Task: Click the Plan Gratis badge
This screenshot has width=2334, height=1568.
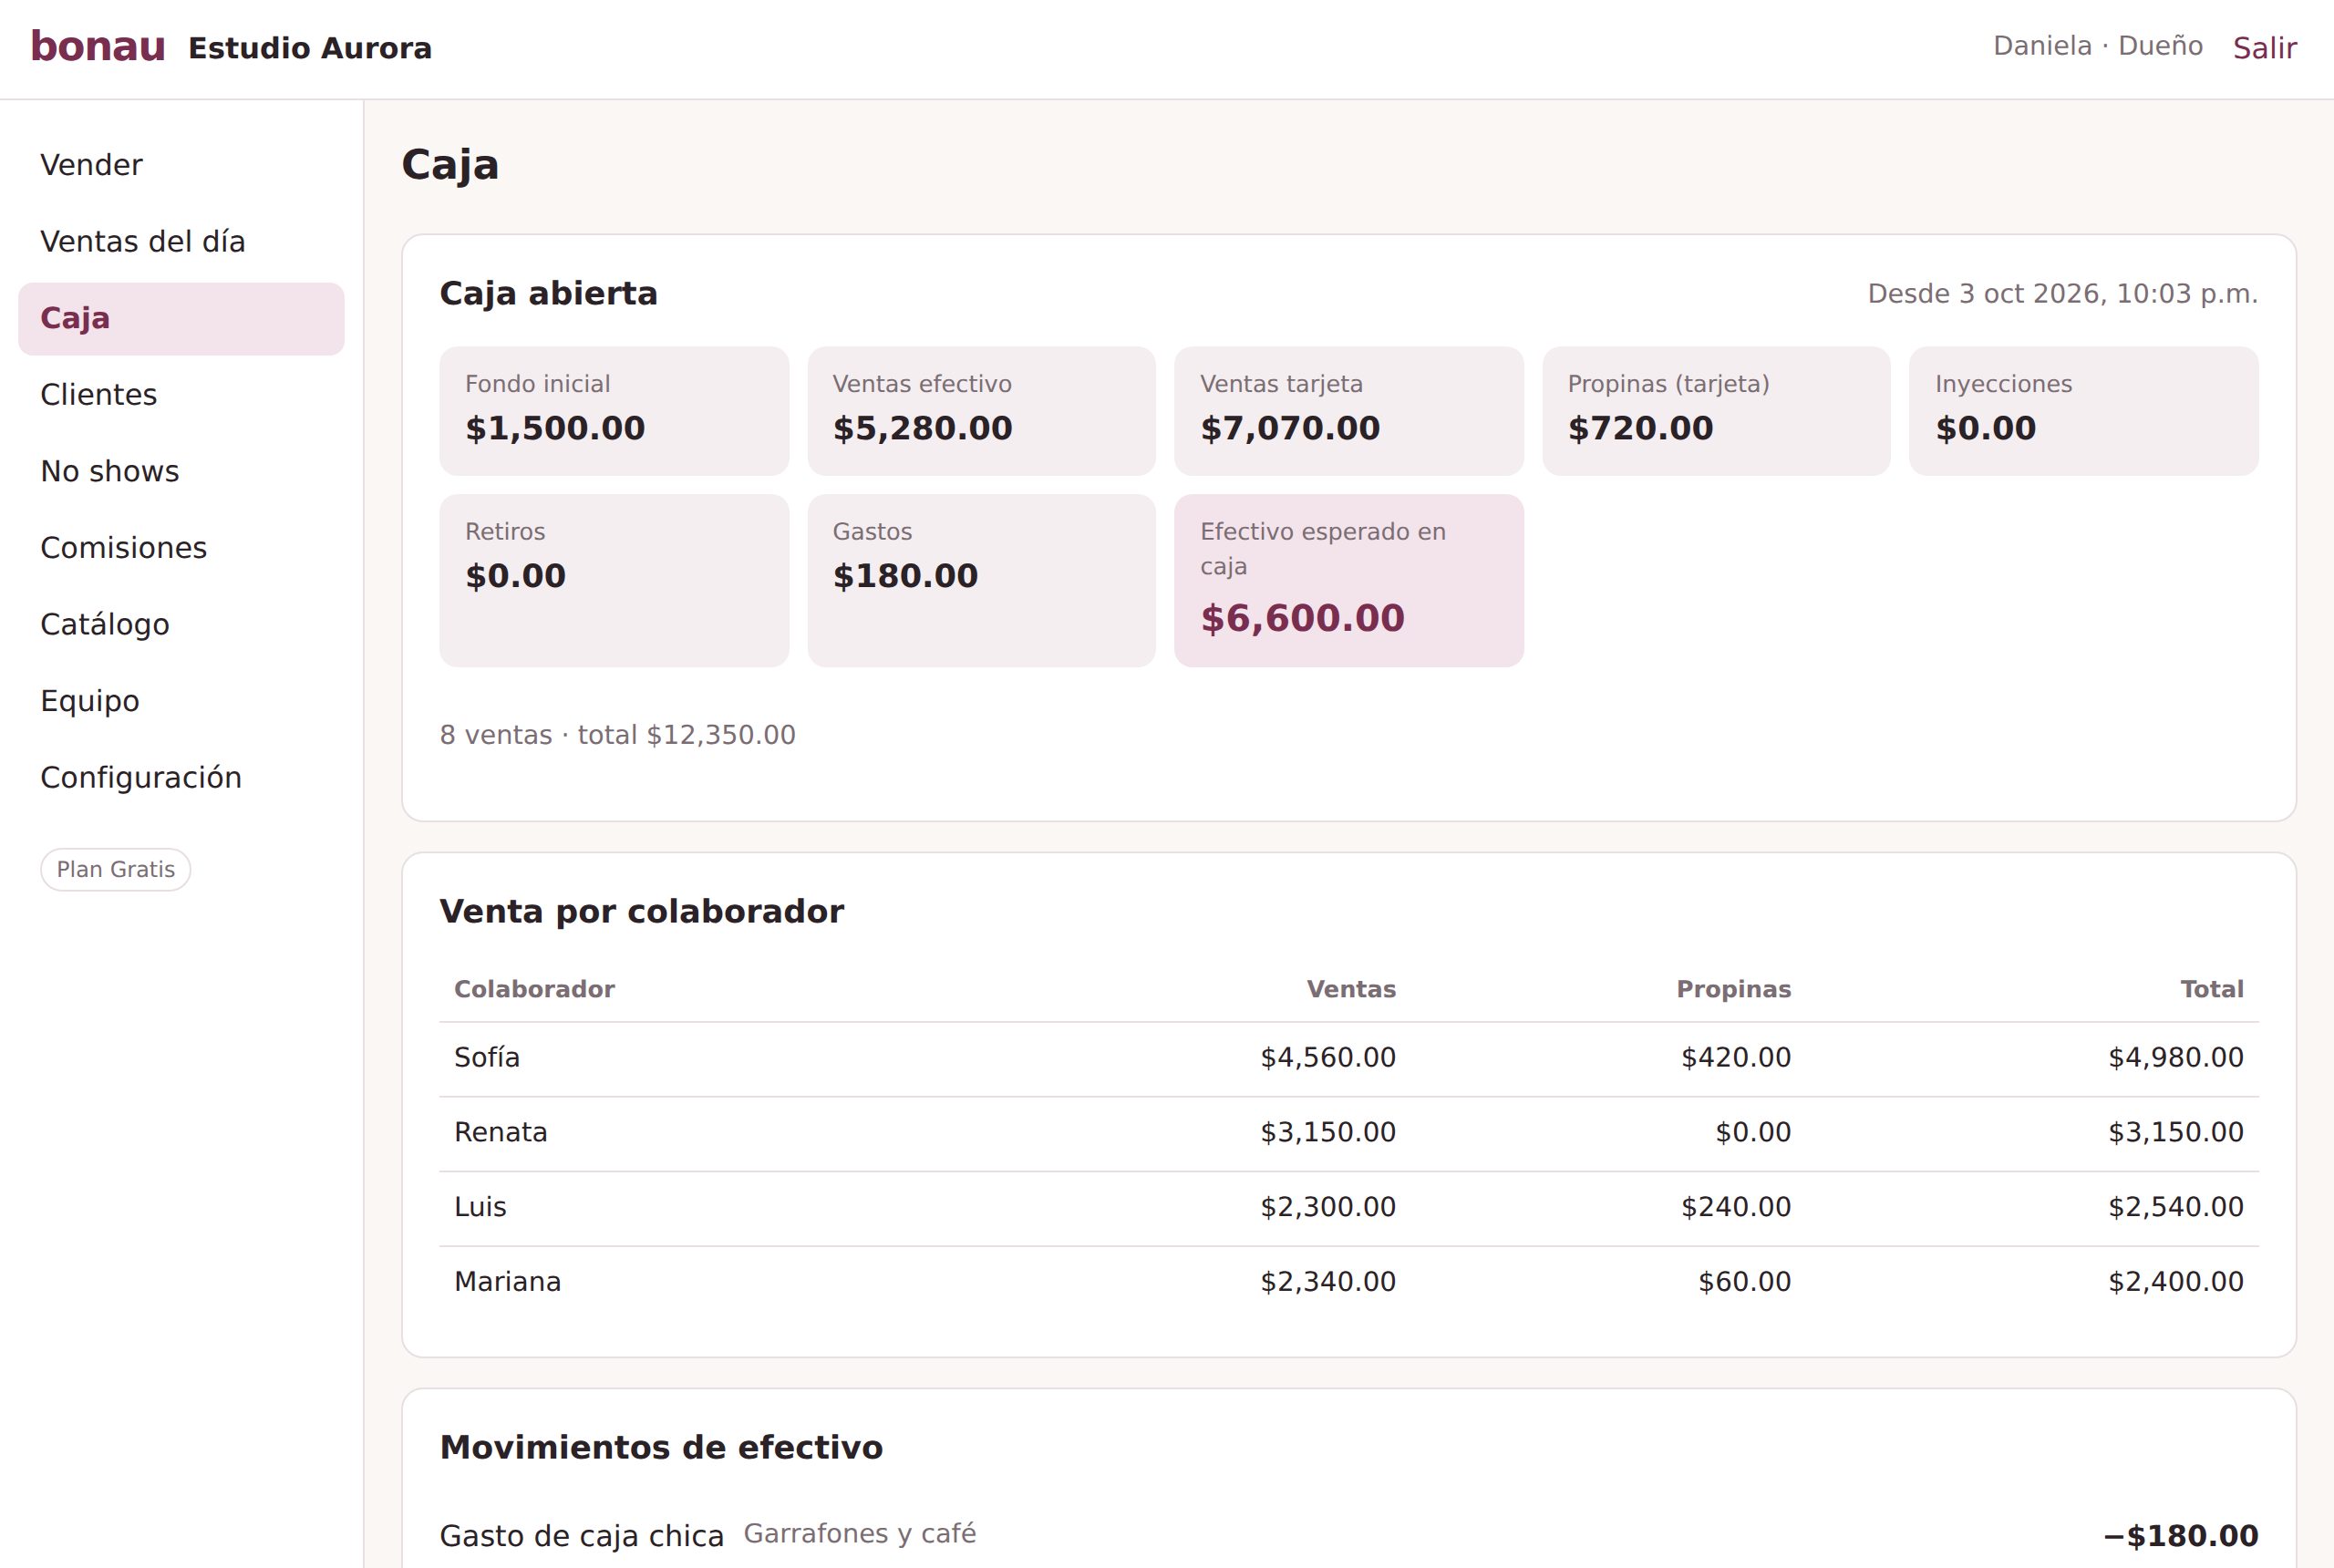Action: click(116, 869)
